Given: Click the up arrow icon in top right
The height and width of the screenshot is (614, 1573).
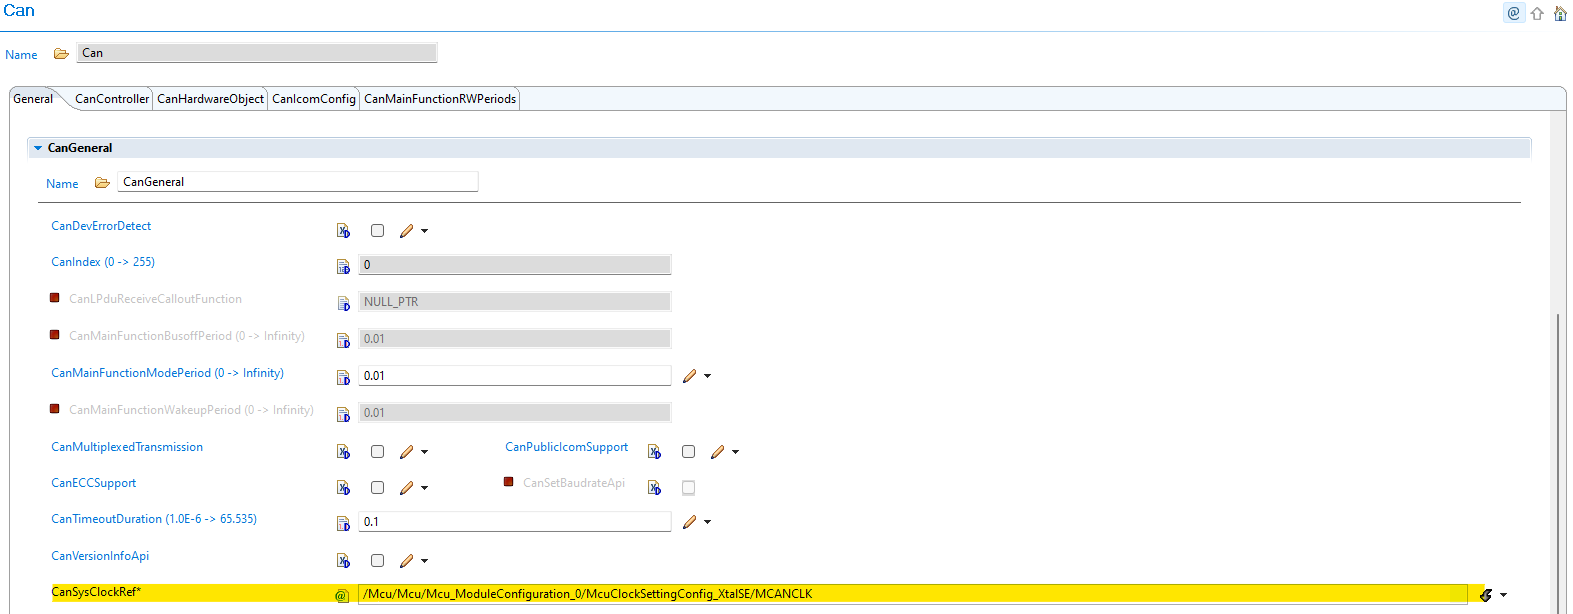Looking at the screenshot, I should pyautogui.click(x=1537, y=13).
